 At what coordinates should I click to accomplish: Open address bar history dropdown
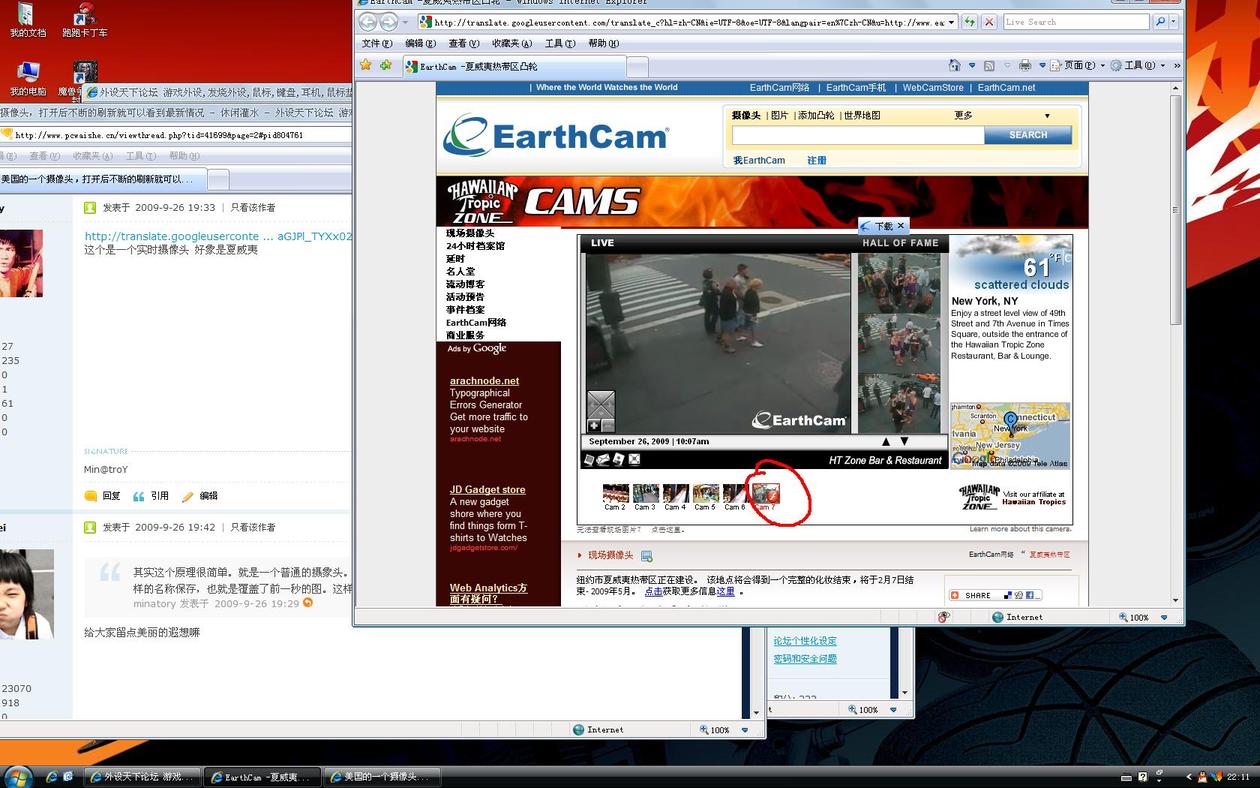951,22
